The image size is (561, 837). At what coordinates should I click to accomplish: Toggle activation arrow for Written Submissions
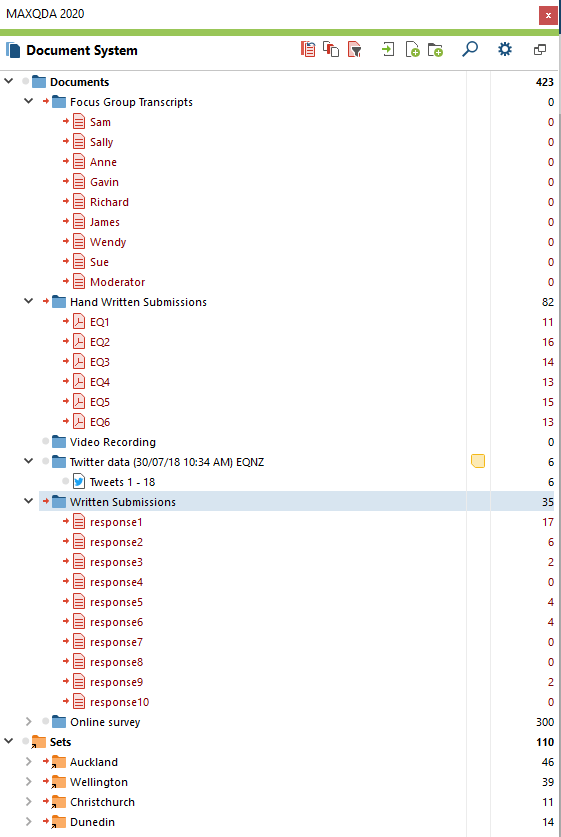pos(46,501)
